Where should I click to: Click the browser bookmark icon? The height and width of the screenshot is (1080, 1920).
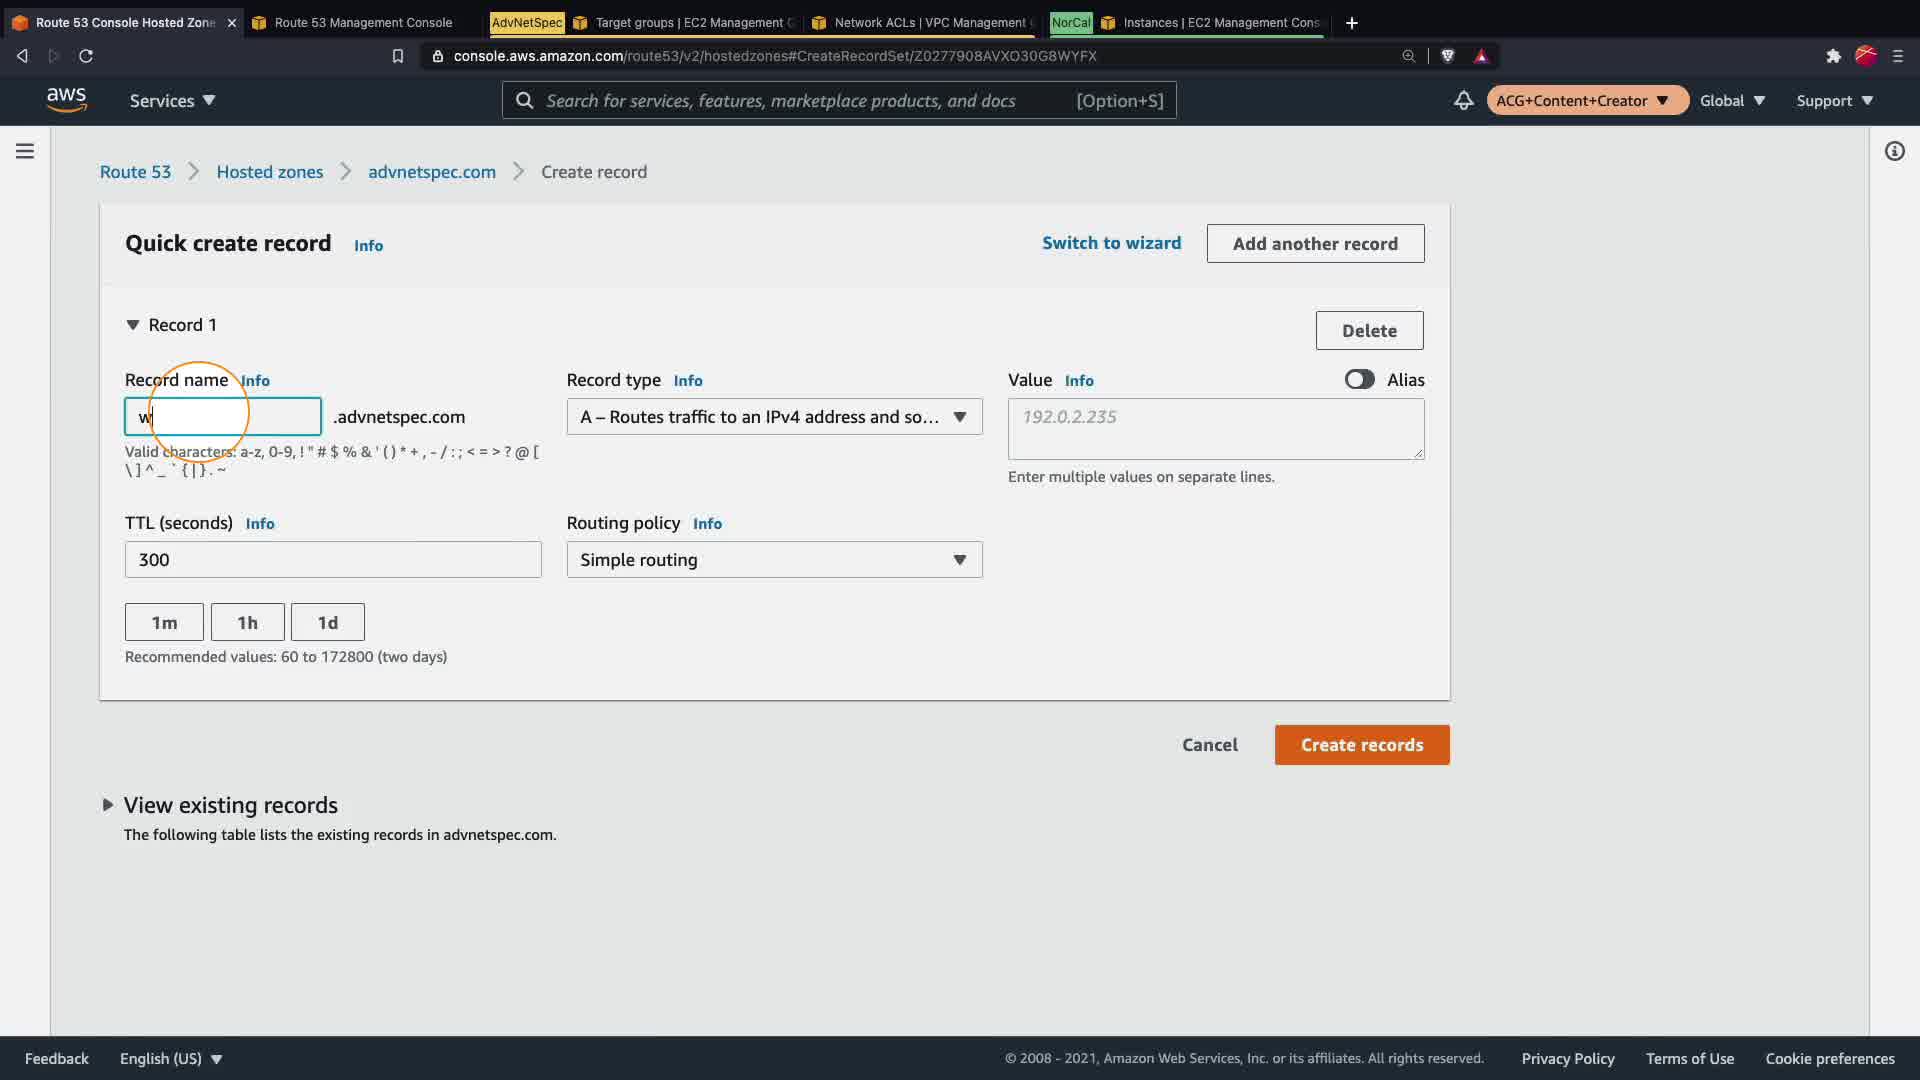[398, 56]
